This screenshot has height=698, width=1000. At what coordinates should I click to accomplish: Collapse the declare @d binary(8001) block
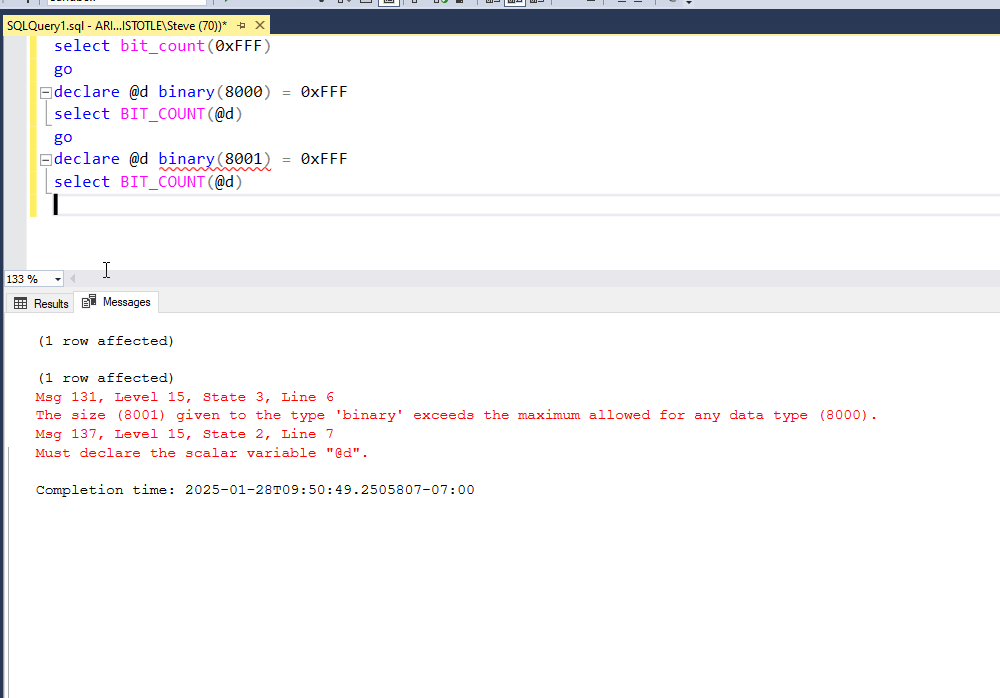45,160
